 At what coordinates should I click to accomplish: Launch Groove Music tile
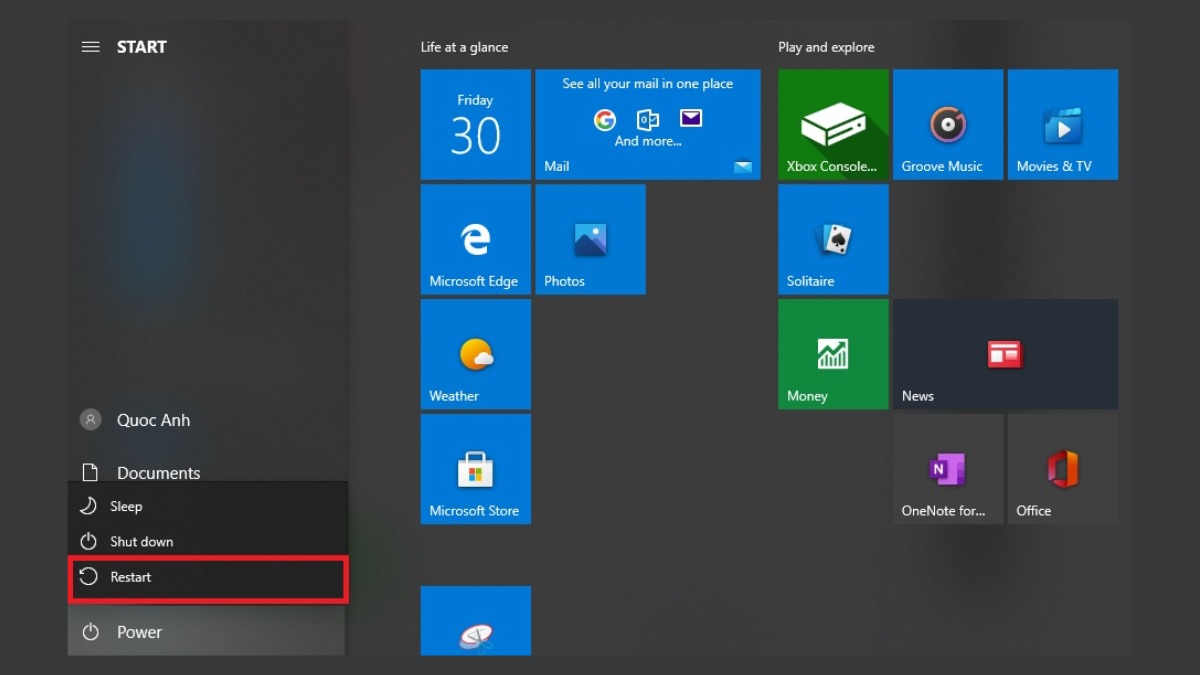(948, 124)
